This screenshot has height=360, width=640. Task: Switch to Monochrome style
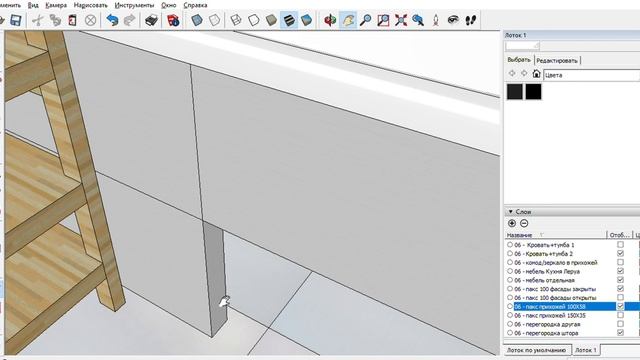pos(307,20)
